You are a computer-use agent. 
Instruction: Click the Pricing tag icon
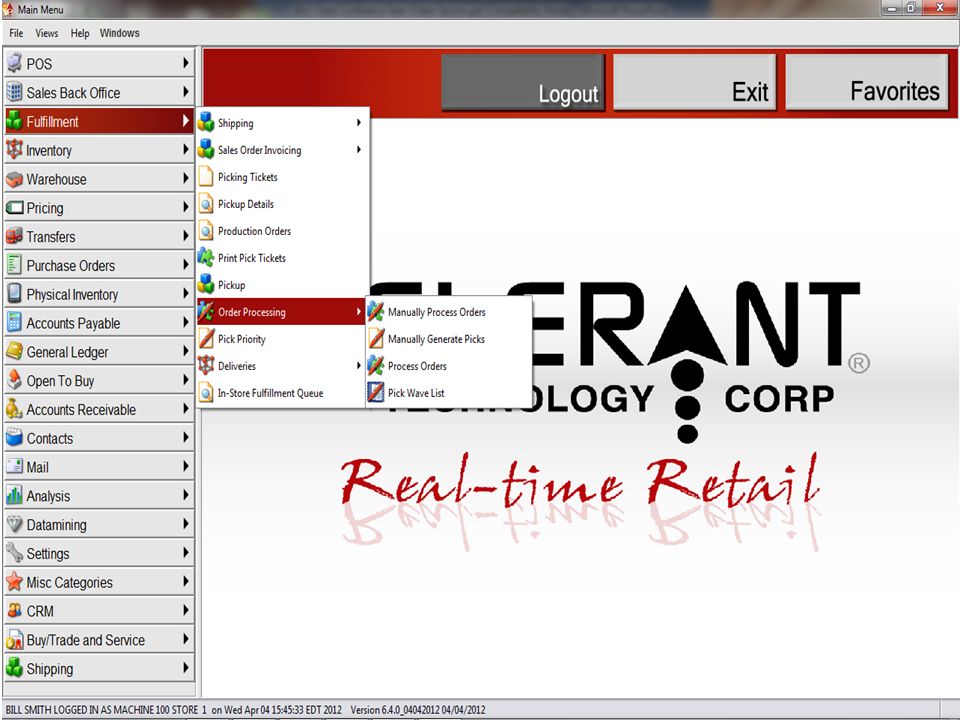[14, 208]
